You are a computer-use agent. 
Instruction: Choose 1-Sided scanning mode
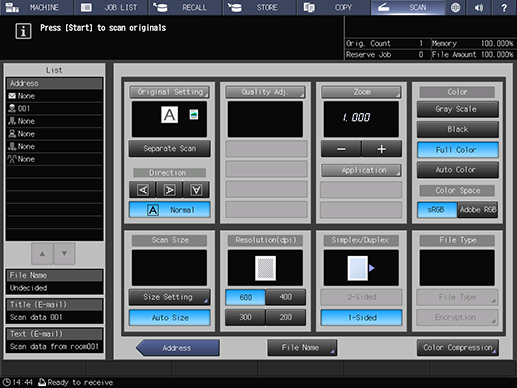pyautogui.click(x=361, y=318)
